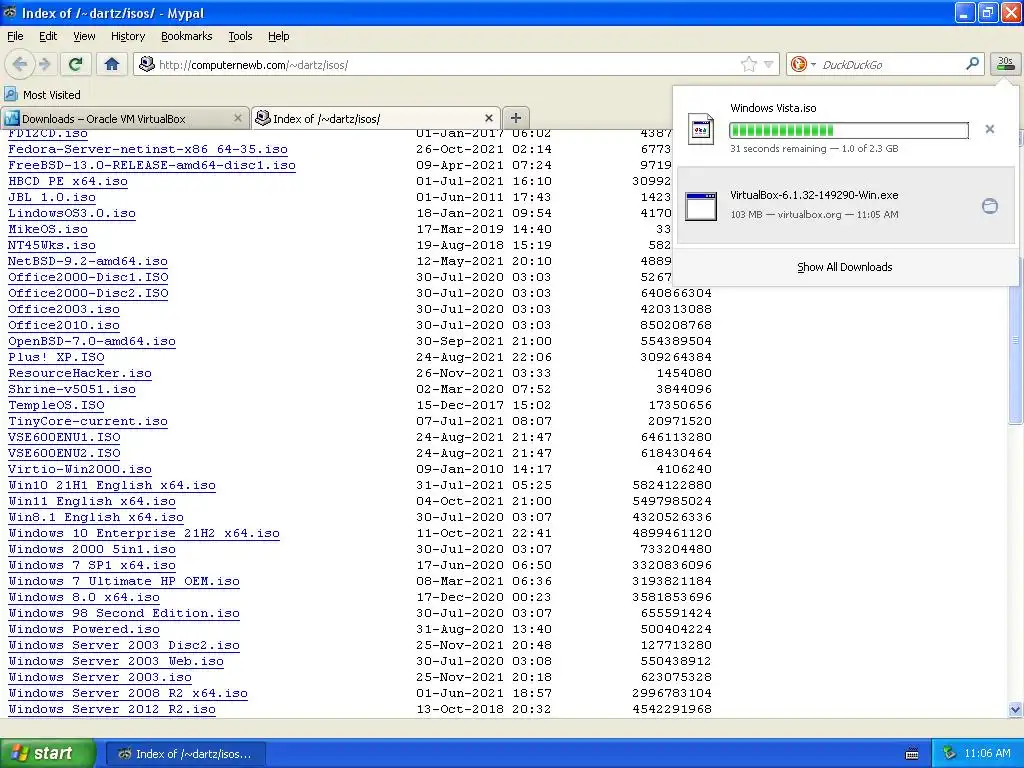
Task: Open the Virtio-Win2000.iso link
Action: [x=80, y=469]
